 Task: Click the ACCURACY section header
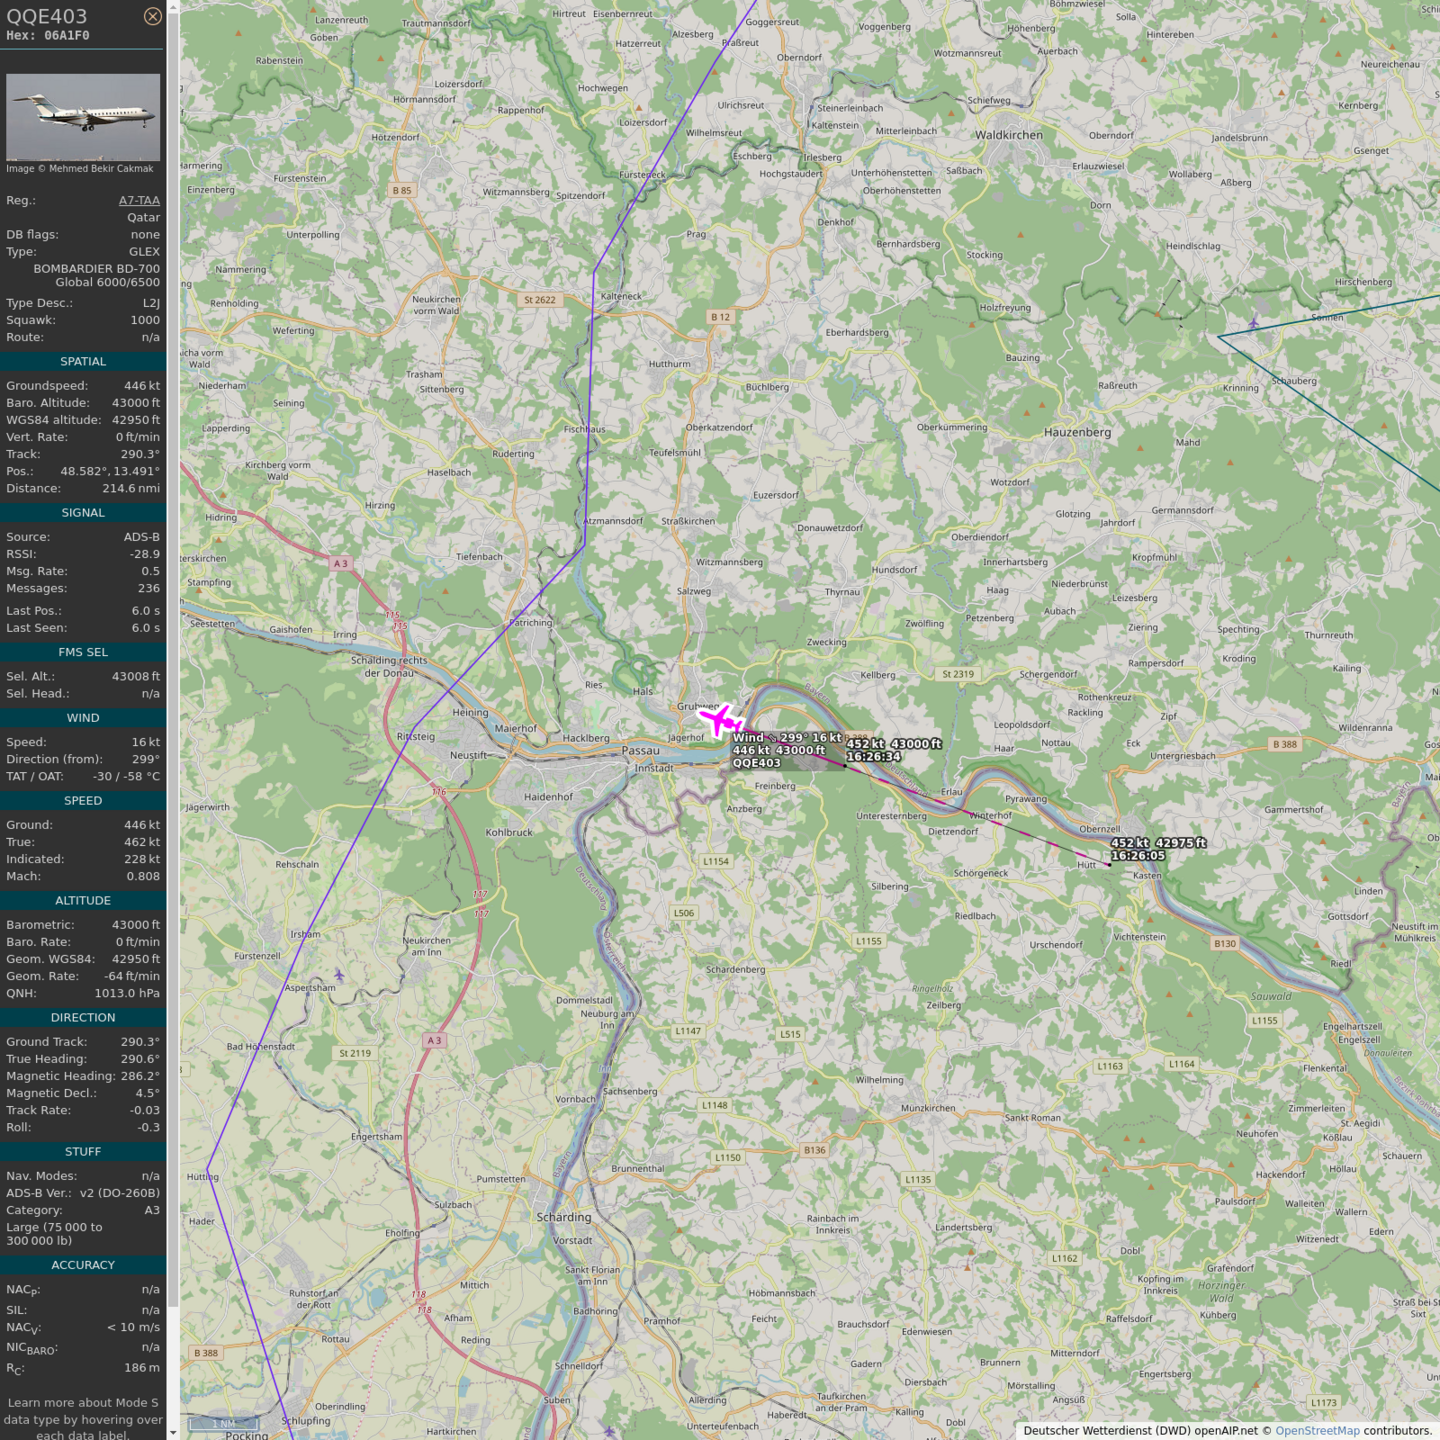pos(83,1265)
